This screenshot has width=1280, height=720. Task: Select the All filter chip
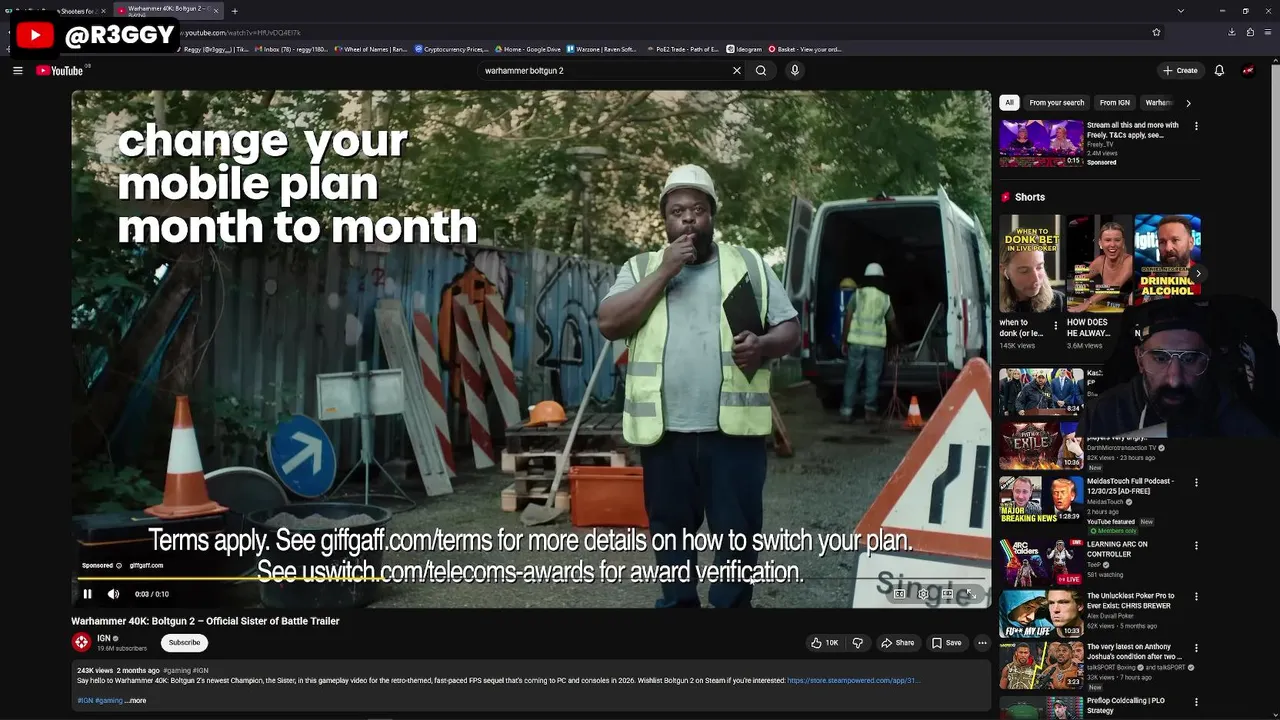[1009, 102]
